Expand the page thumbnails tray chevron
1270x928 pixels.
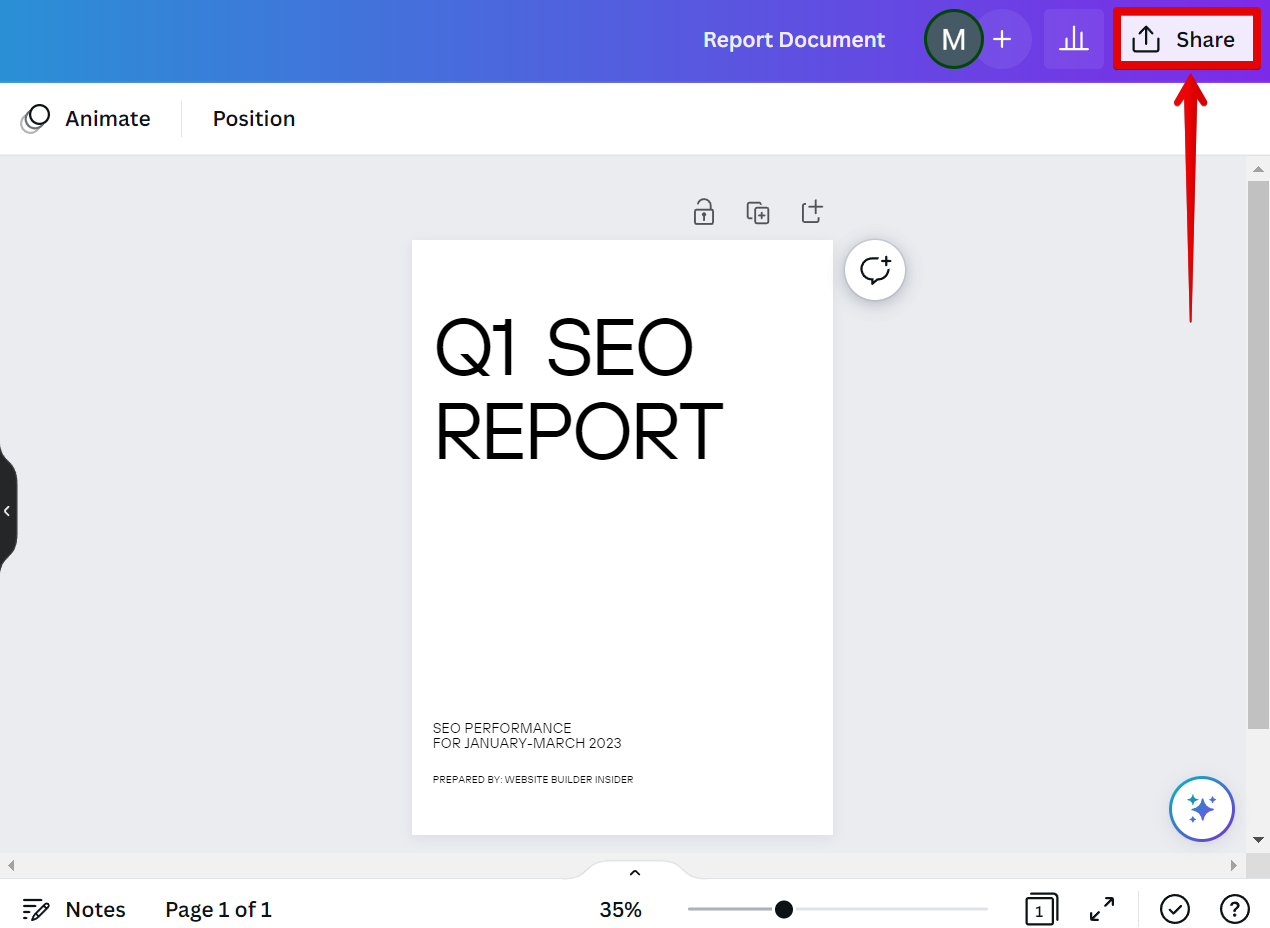[x=634, y=872]
